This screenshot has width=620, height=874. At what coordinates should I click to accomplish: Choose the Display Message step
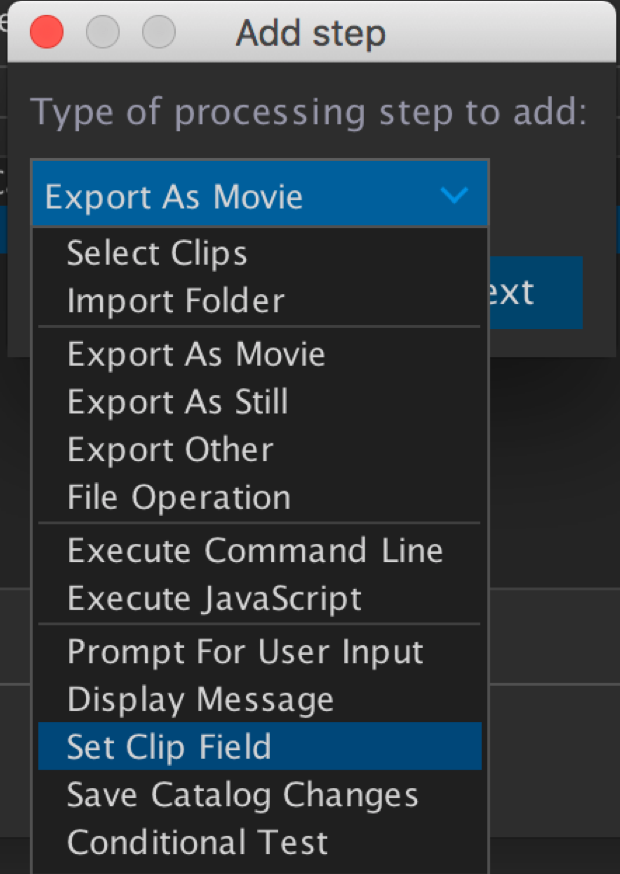click(200, 699)
